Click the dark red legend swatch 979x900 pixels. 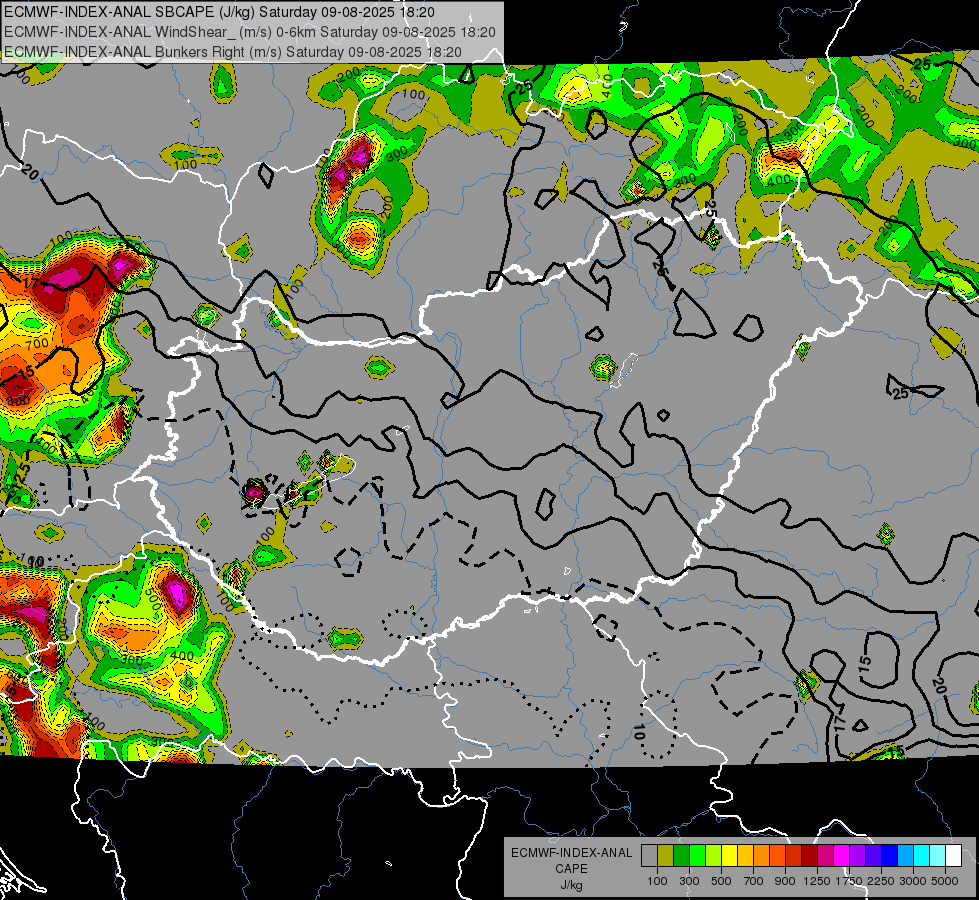pos(810,855)
